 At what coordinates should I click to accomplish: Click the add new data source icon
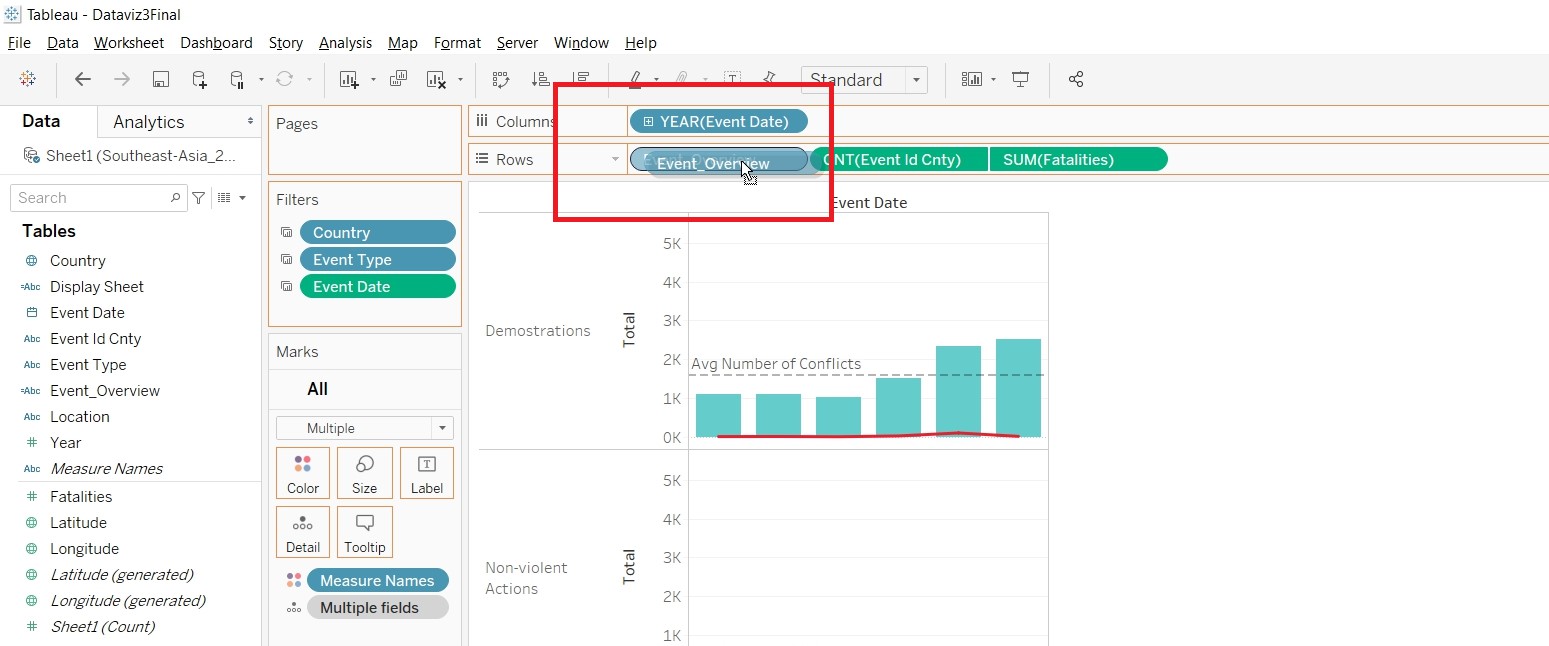(x=199, y=79)
